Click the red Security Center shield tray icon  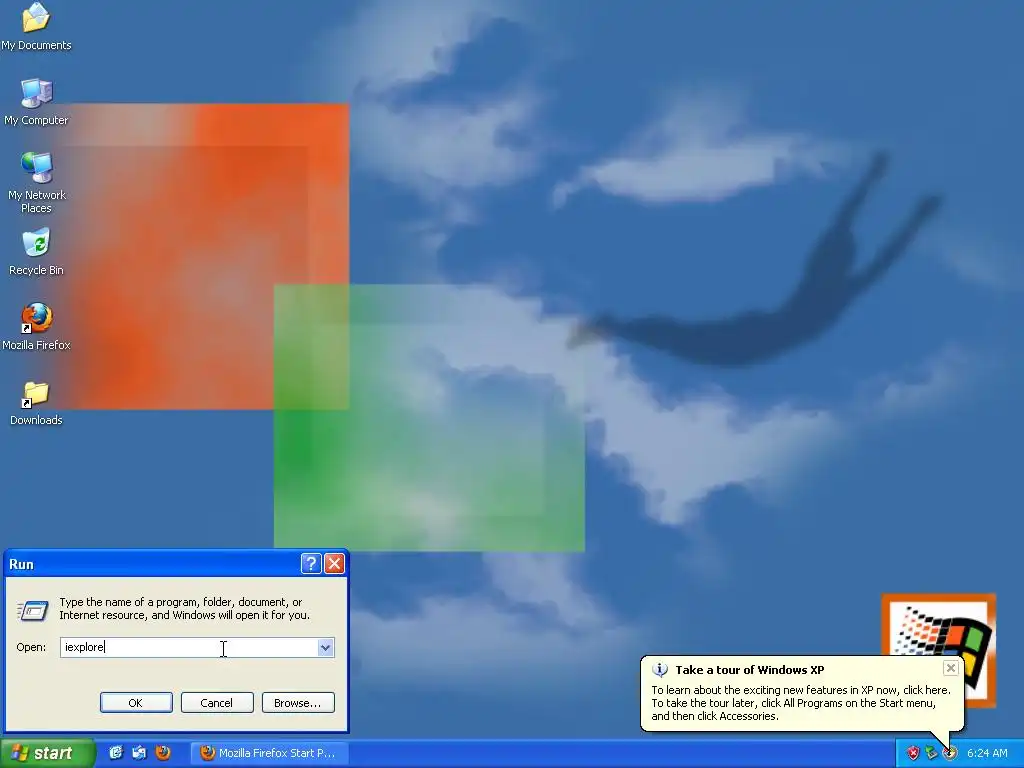point(913,753)
